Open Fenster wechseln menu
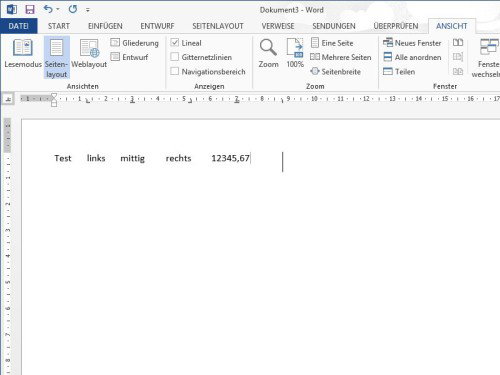 coord(487,58)
